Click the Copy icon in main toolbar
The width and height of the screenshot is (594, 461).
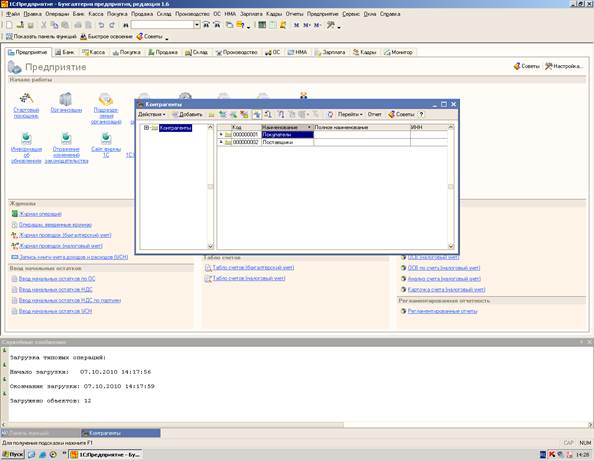click(x=55, y=25)
